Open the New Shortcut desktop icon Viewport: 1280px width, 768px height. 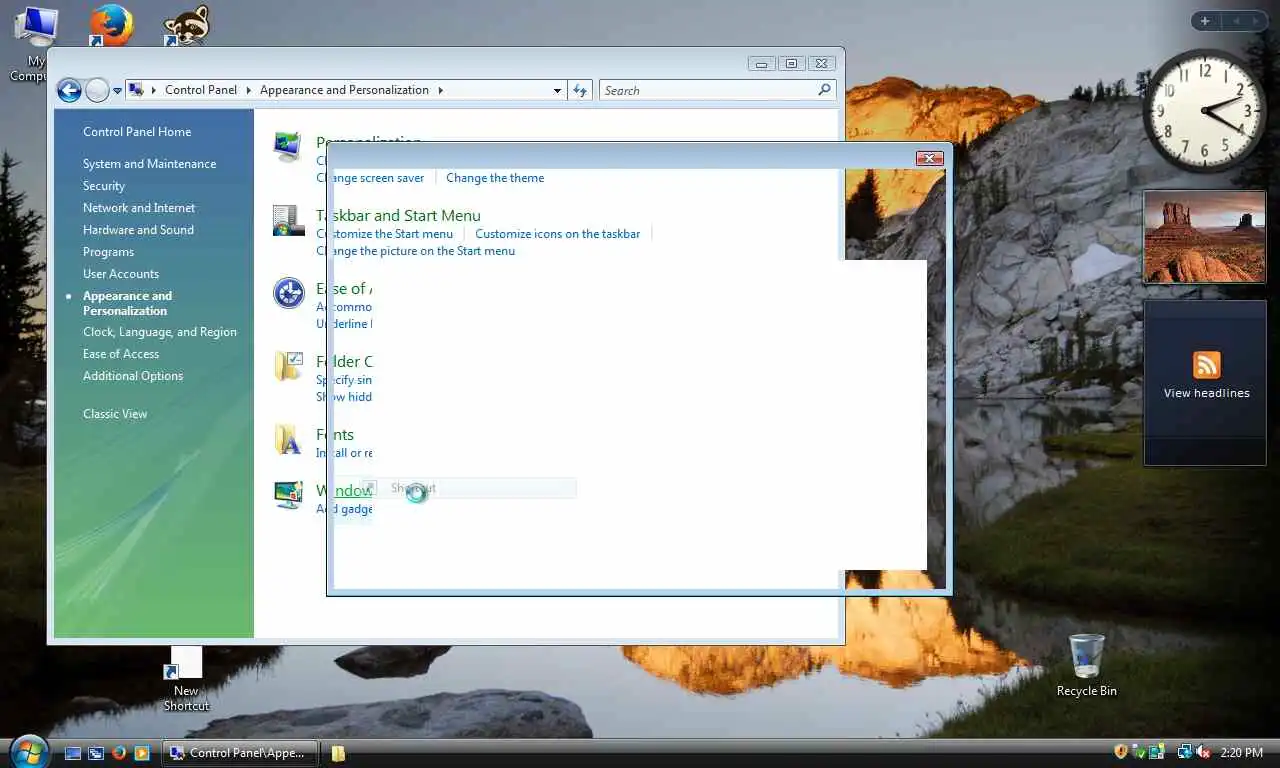[x=186, y=679]
